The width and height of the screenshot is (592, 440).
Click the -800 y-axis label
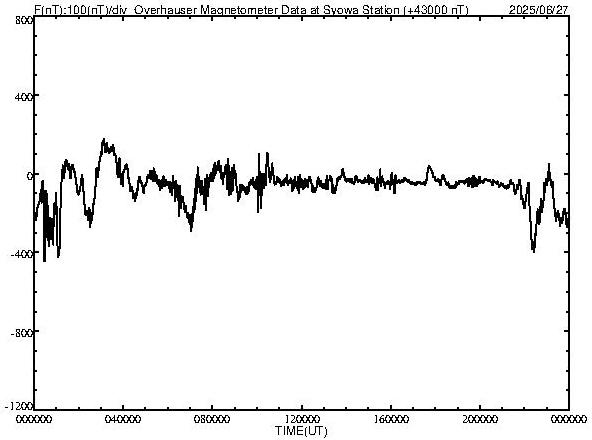22,333
